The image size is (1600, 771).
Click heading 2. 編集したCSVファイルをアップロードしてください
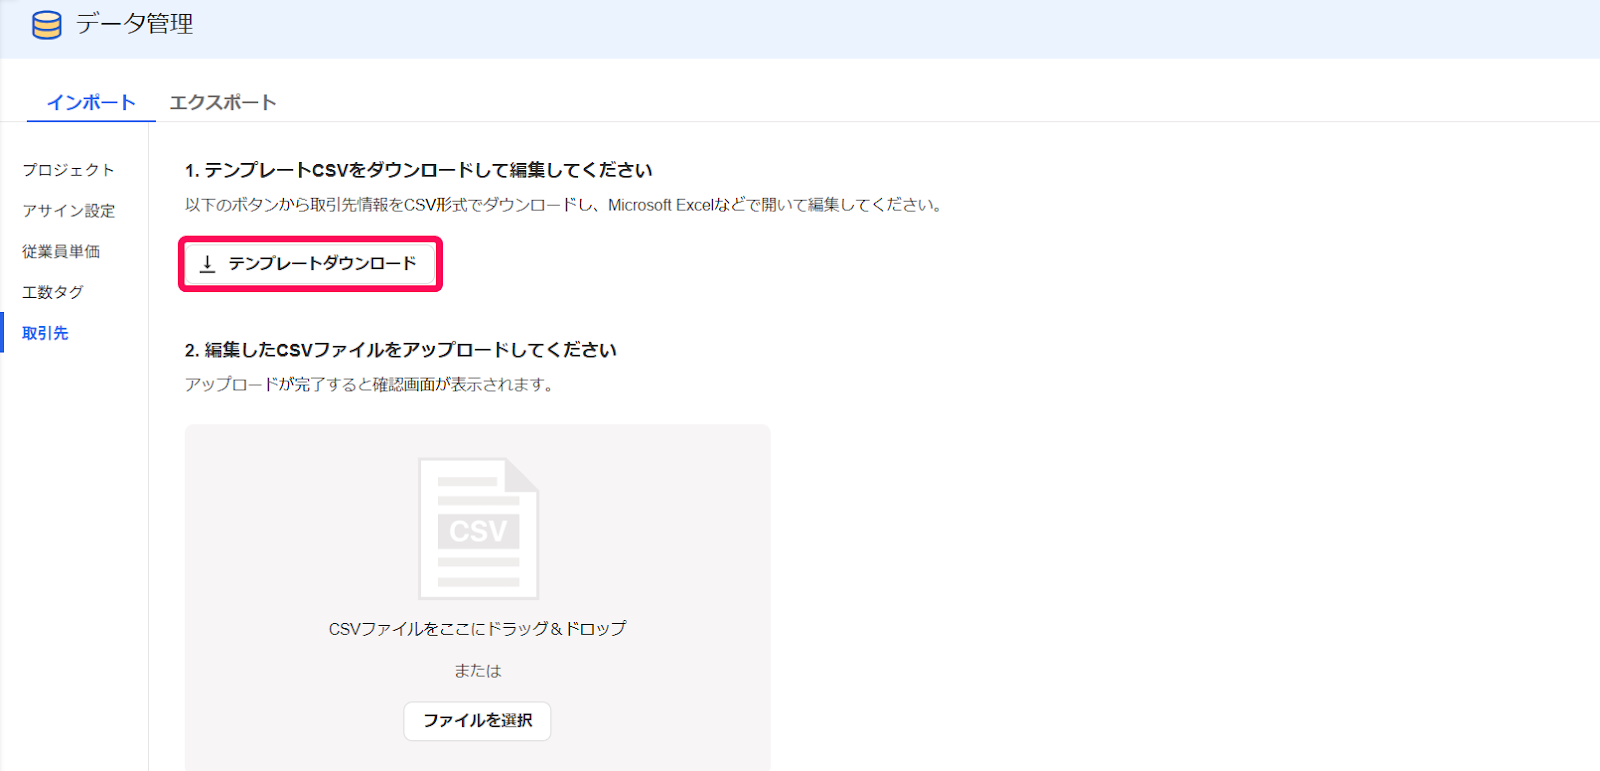coord(400,350)
